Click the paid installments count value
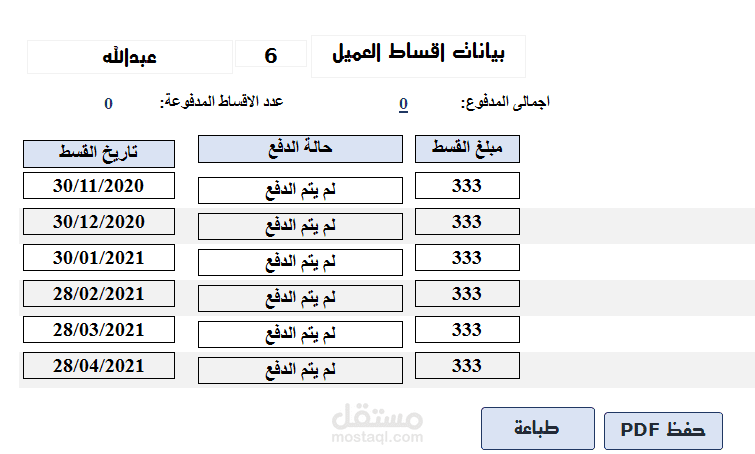 [108, 103]
